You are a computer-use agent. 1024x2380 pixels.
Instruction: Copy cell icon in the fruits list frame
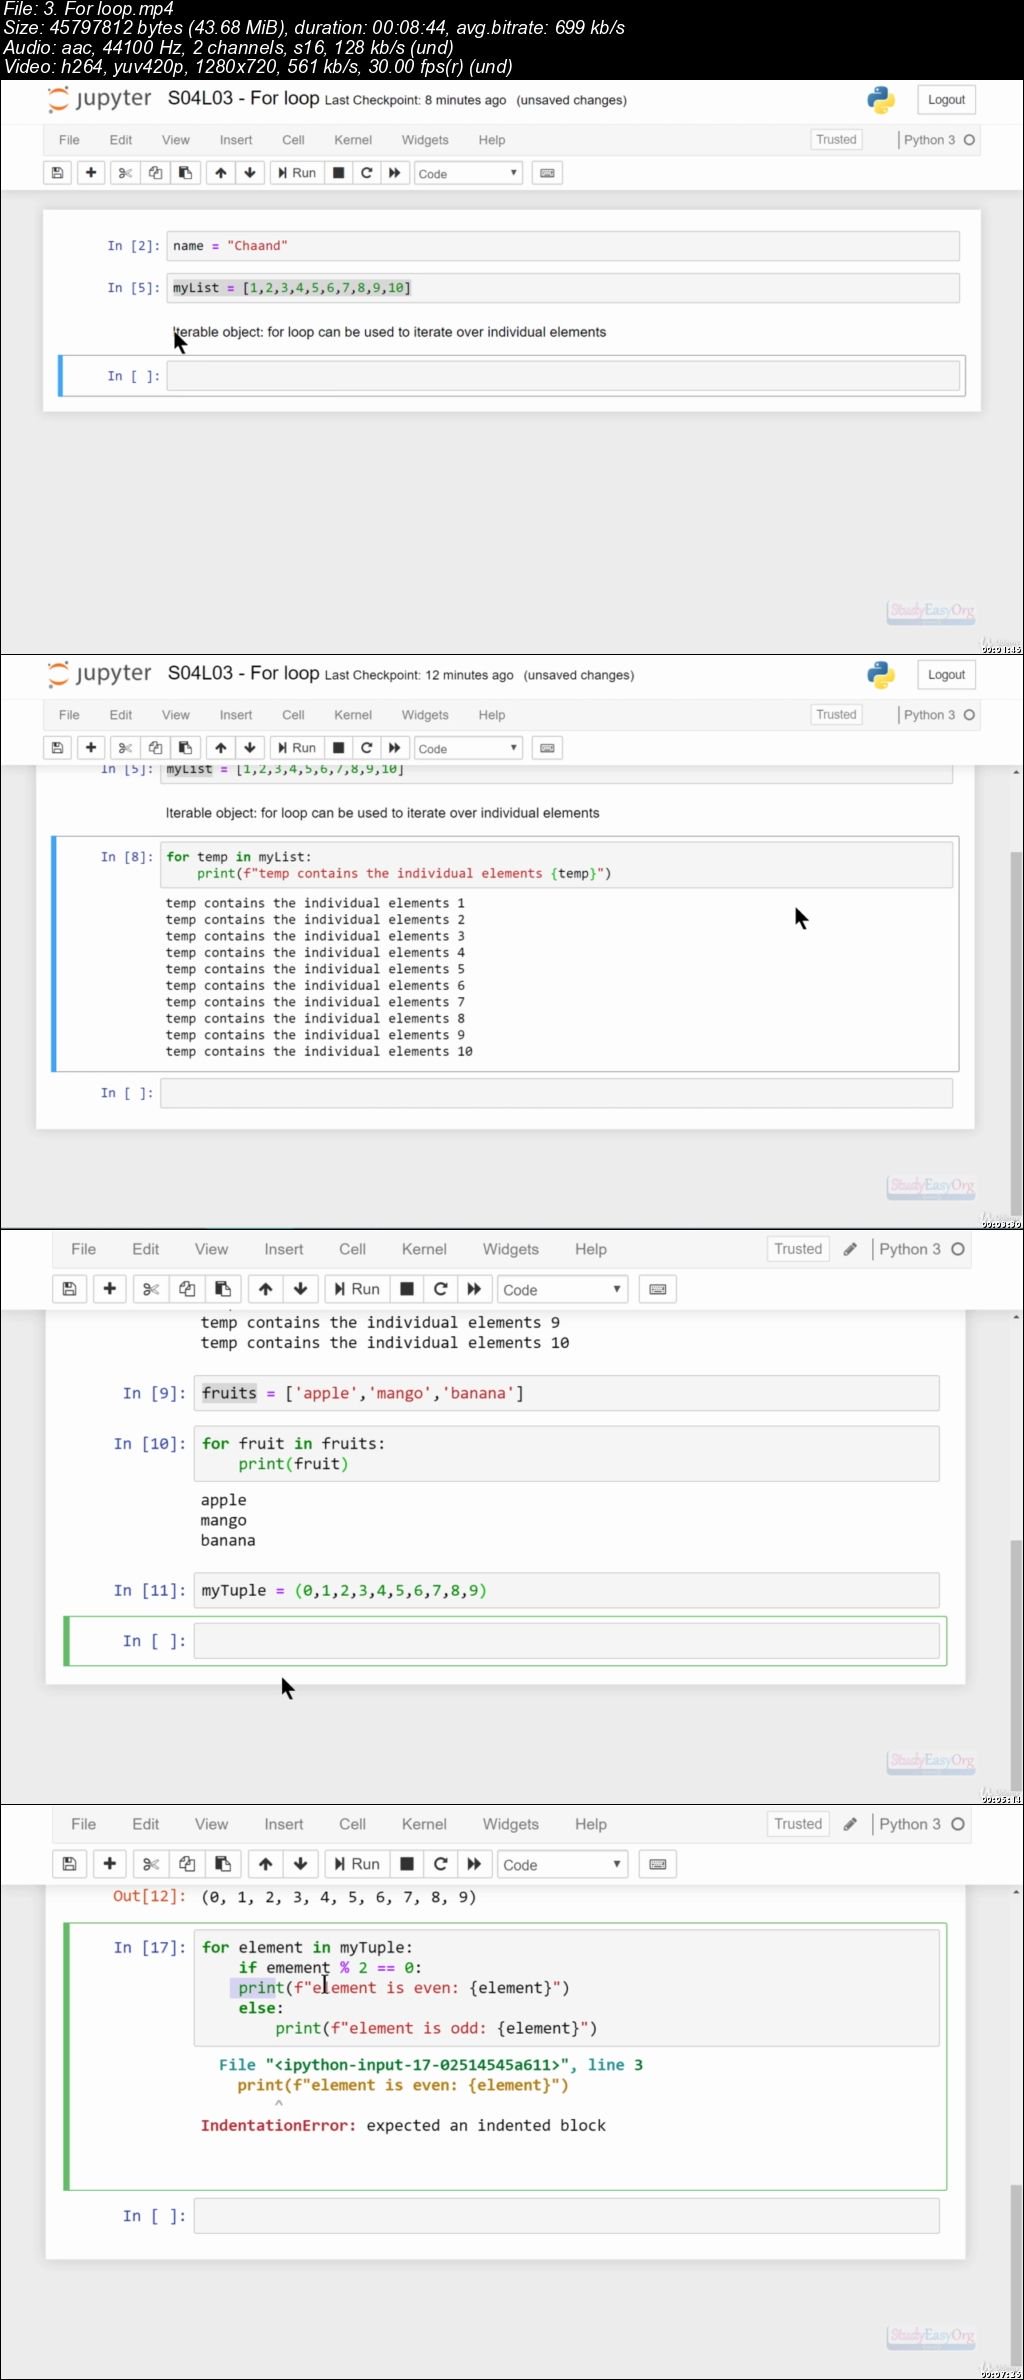[187, 1289]
